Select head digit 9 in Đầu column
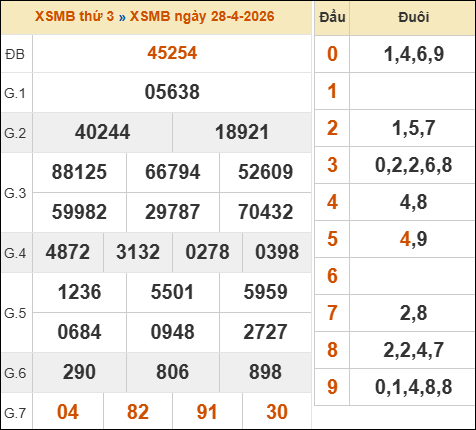This screenshot has width=476, height=430. [x=332, y=387]
